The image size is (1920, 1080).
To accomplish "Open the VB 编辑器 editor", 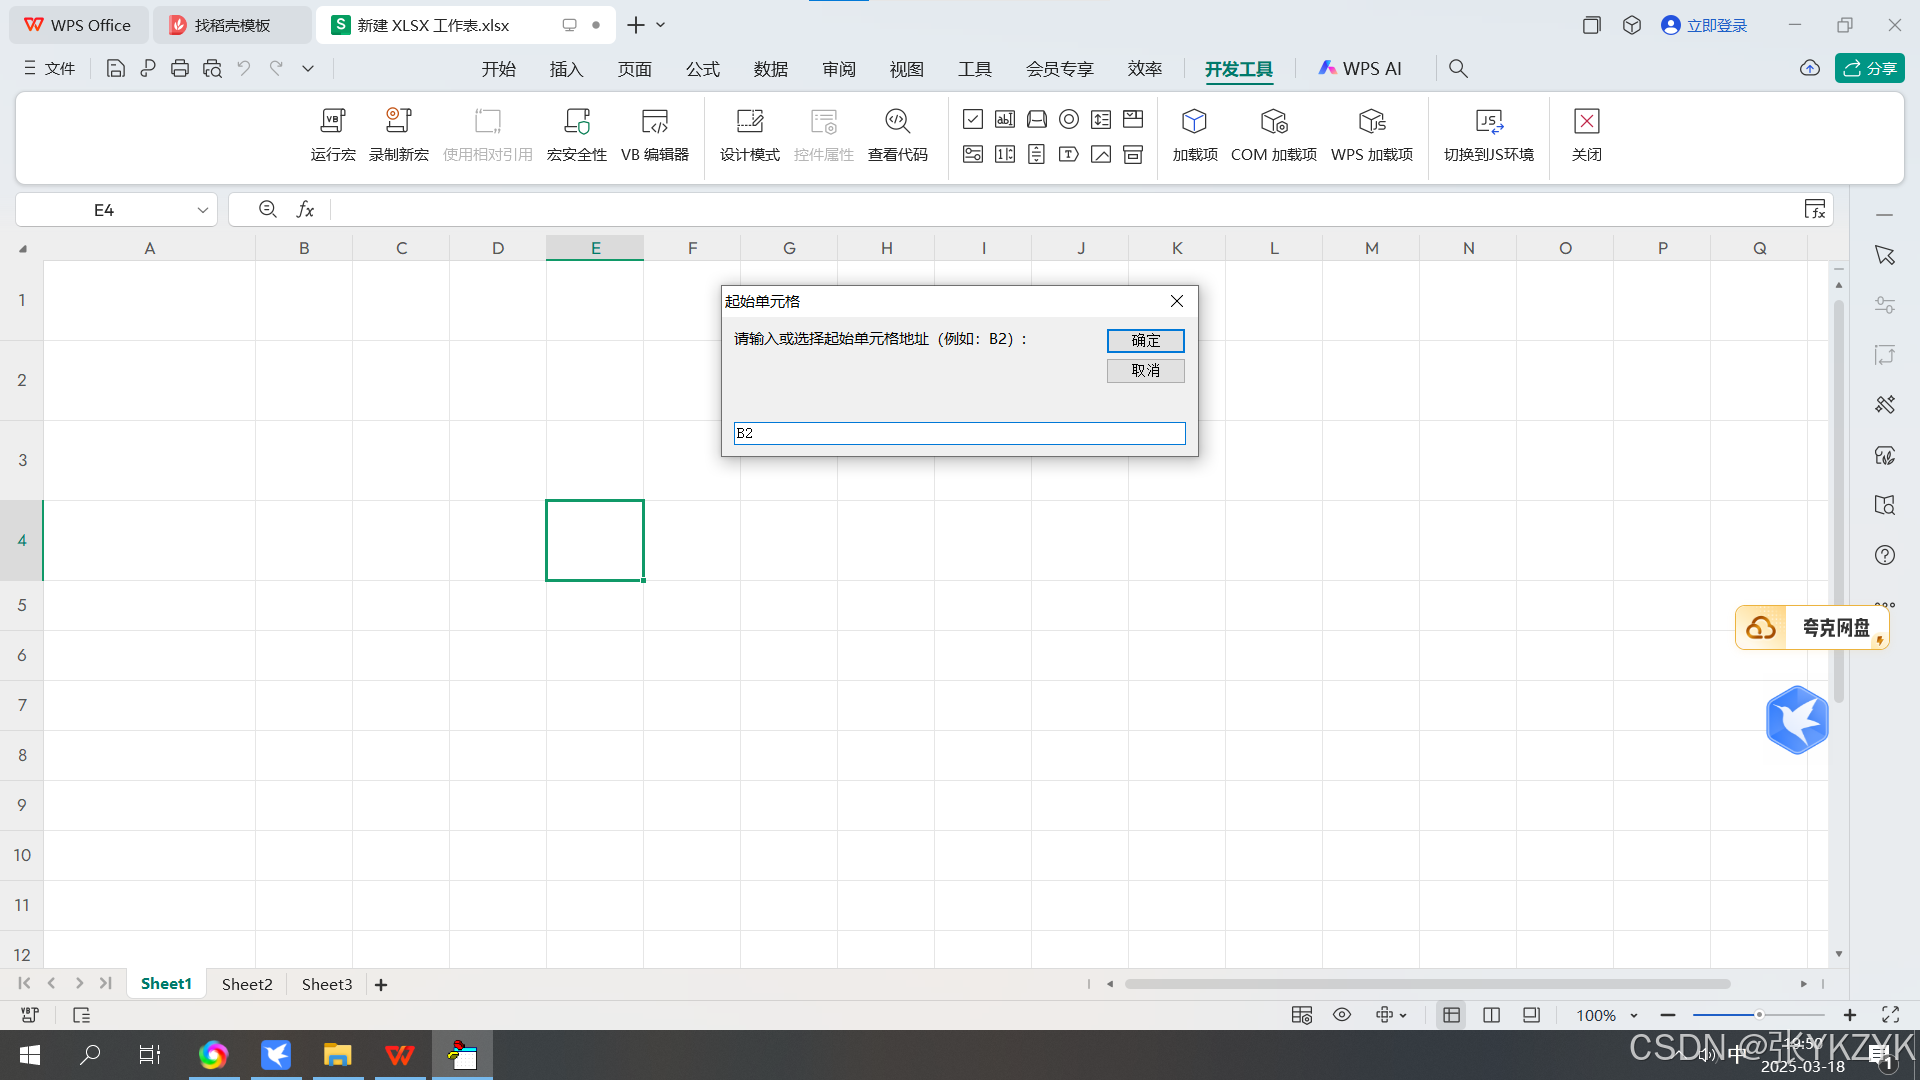I will 655,134.
